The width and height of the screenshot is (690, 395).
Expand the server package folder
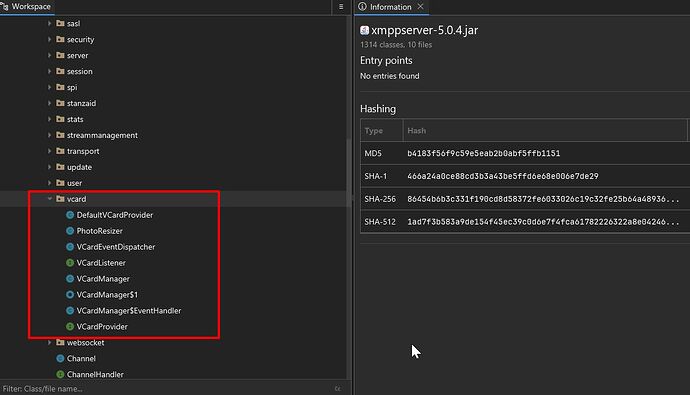[x=49, y=55]
